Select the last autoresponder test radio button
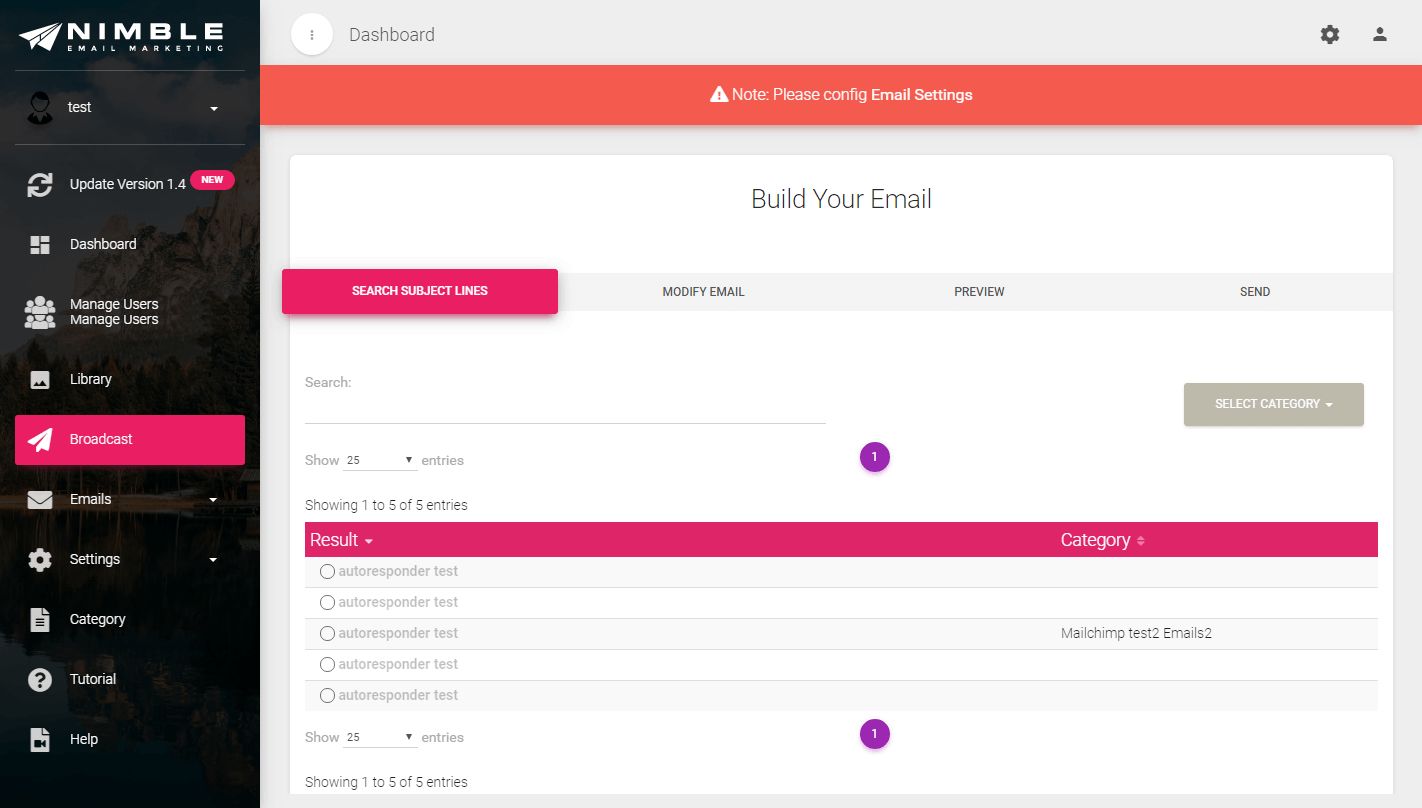This screenshot has height=808, width=1422. [327, 696]
